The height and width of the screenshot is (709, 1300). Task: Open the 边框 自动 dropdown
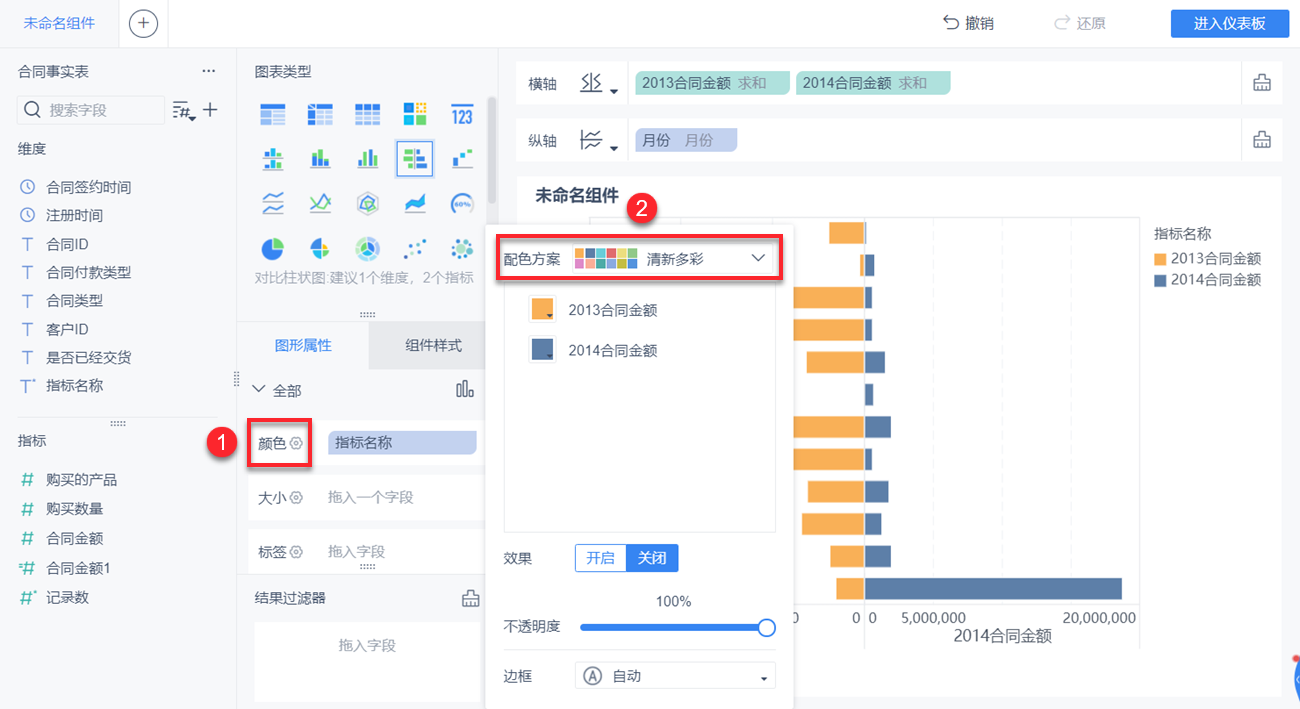coord(675,676)
